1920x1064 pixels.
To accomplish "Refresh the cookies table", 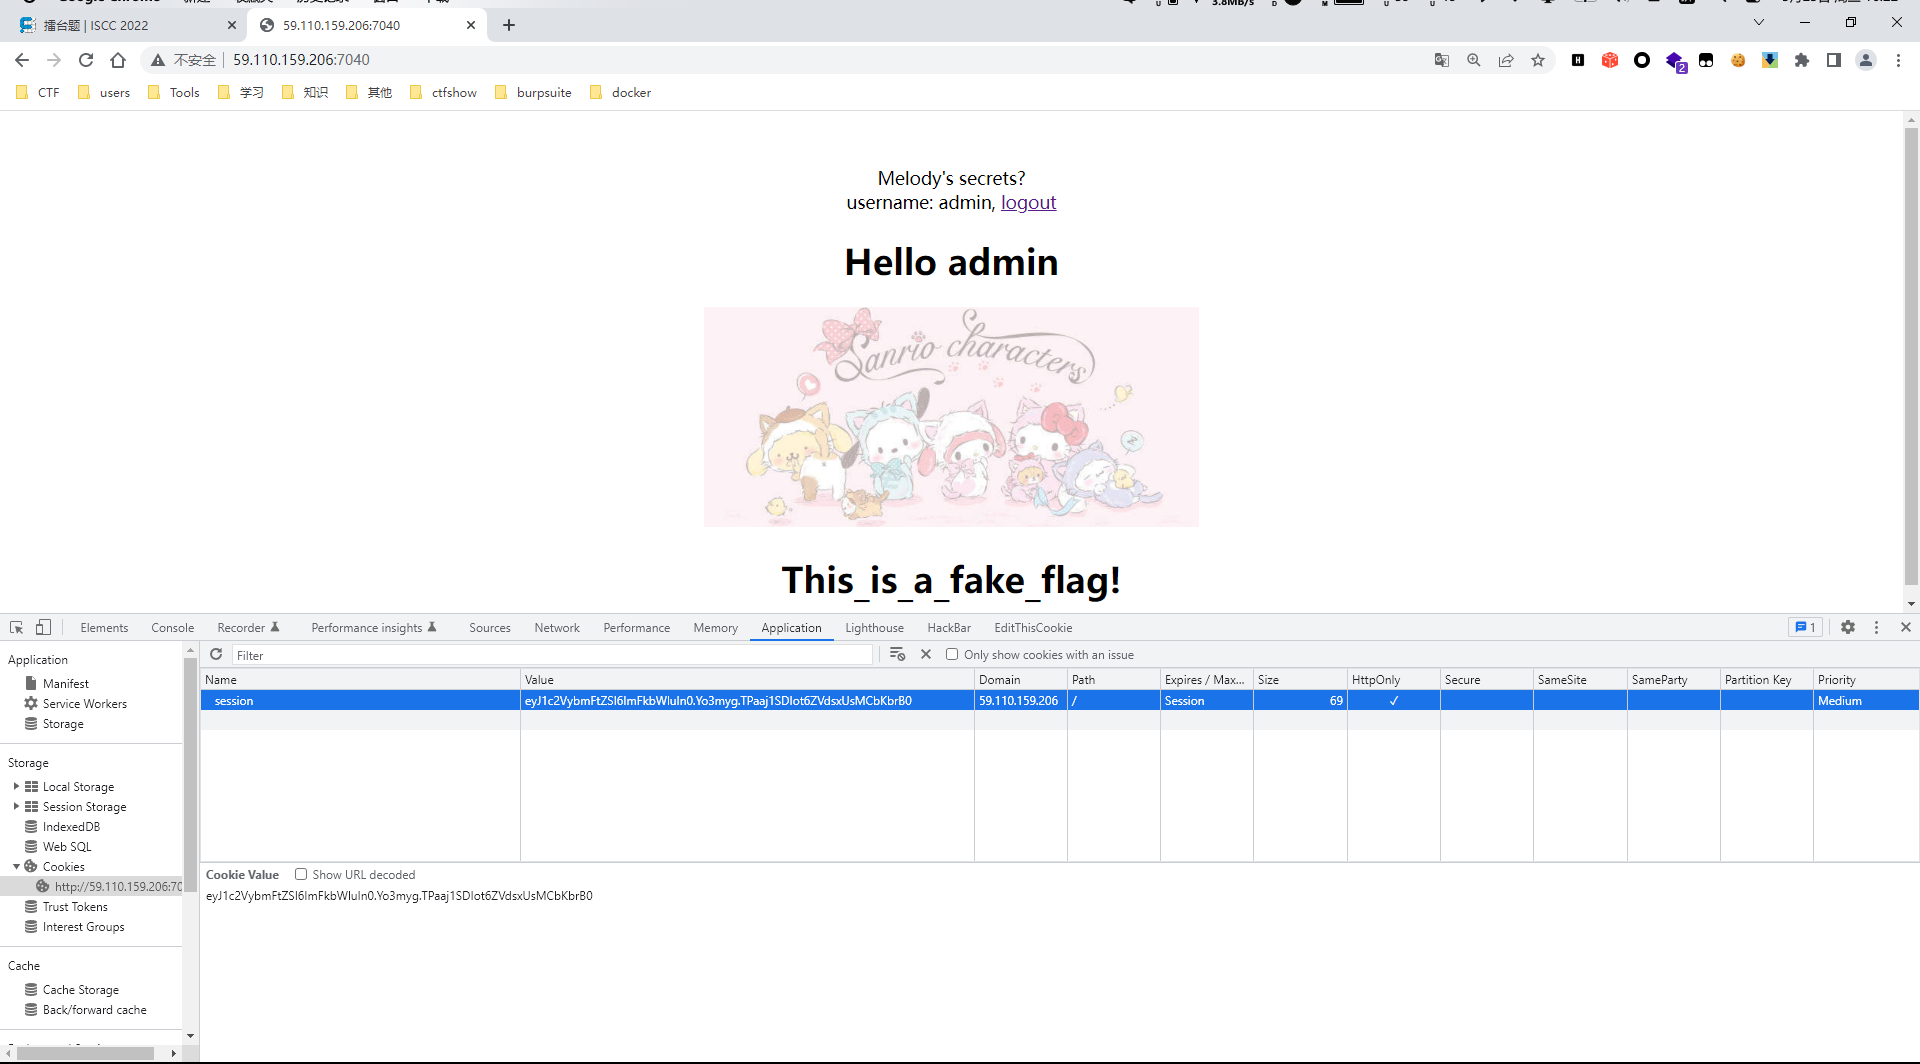I will click(216, 654).
